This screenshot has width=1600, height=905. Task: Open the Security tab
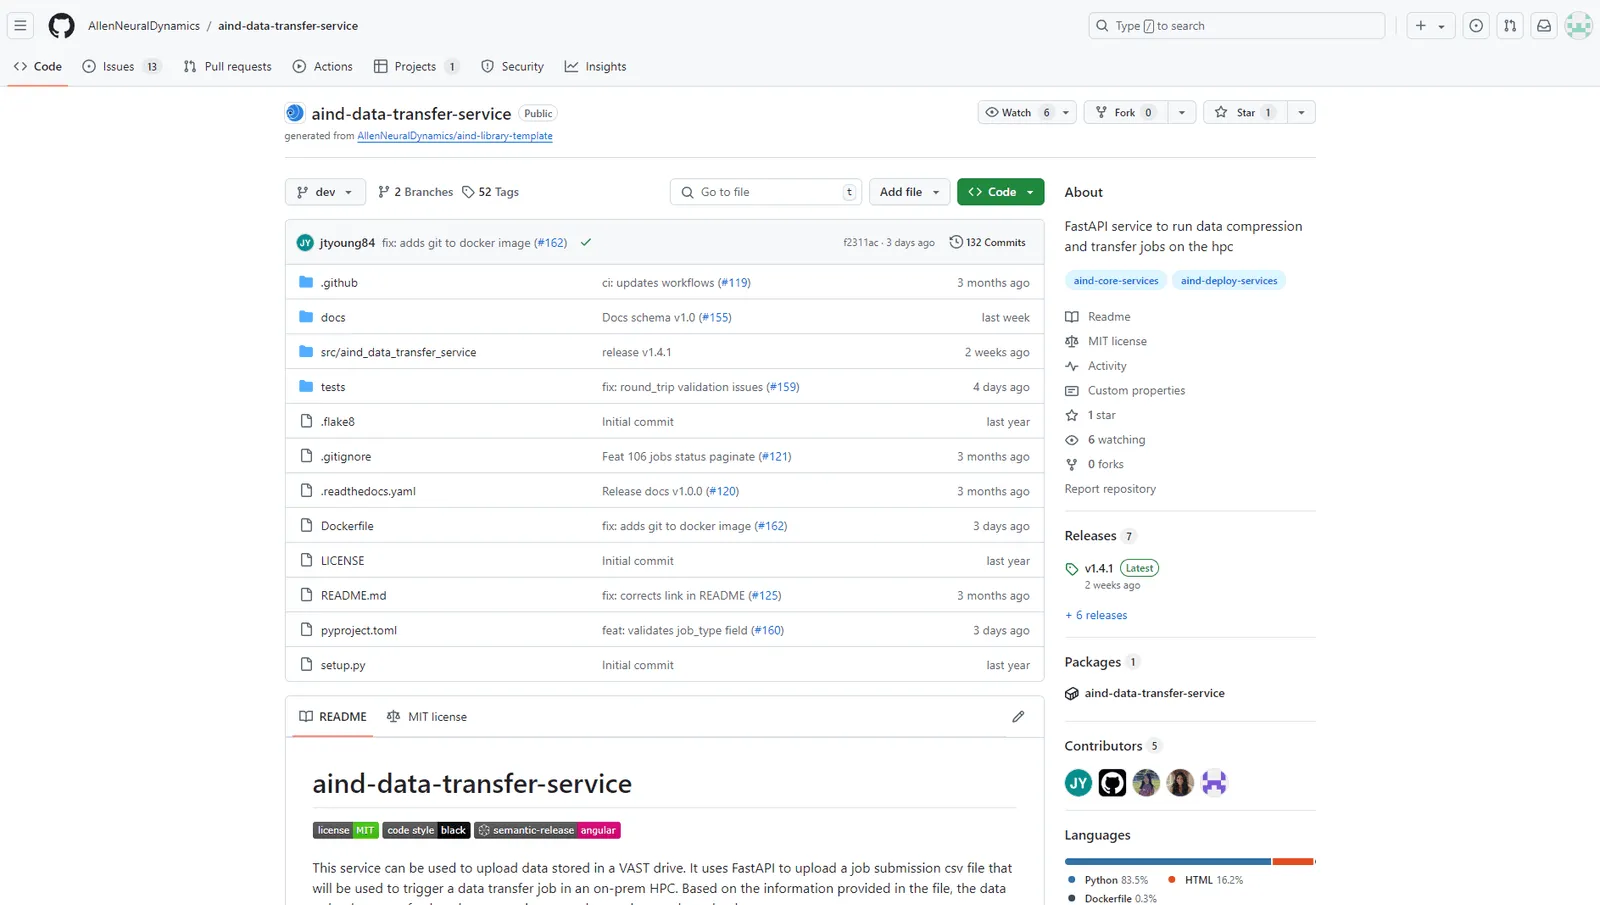pyautogui.click(x=512, y=67)
